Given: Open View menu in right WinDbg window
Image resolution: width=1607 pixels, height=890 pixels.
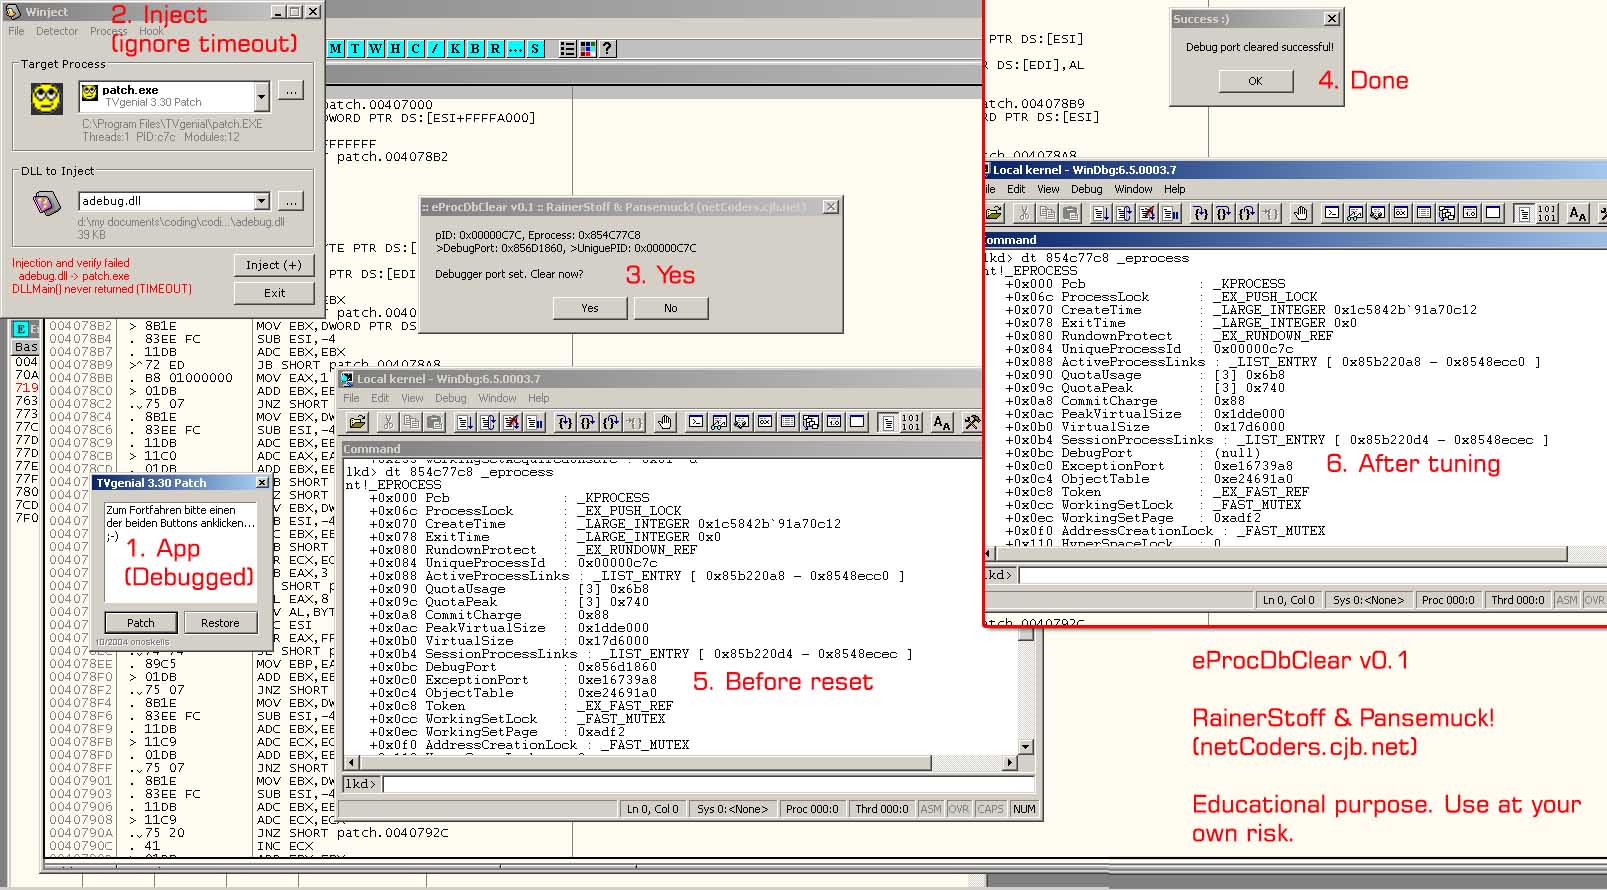Looking at the screenshot, I should 1048,189.
